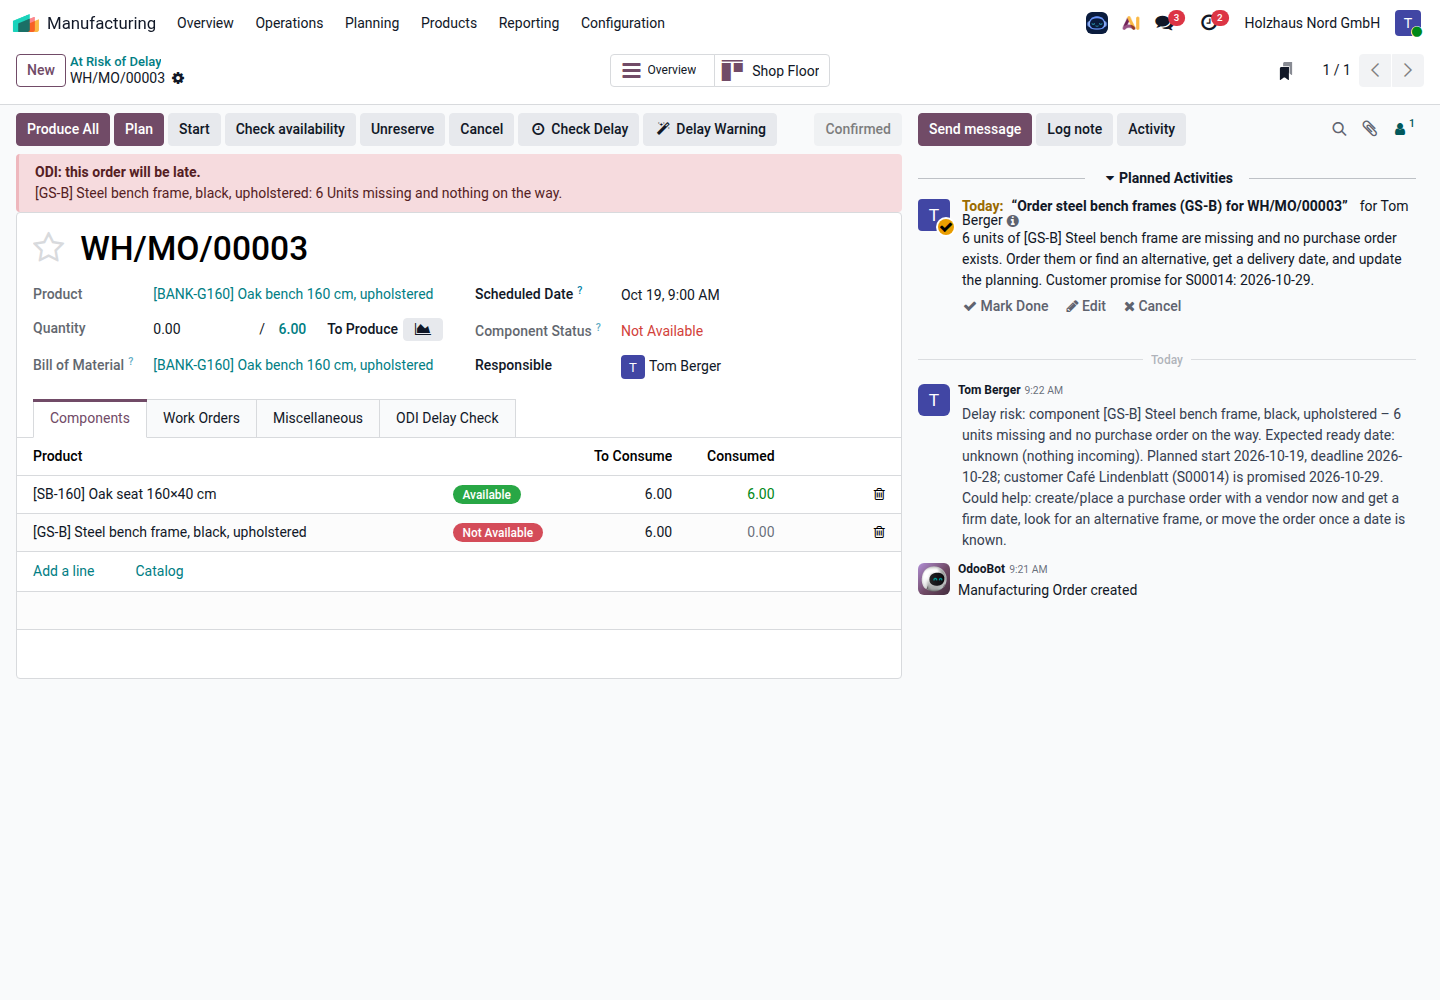Mark this order as favorite with the star

49,247
